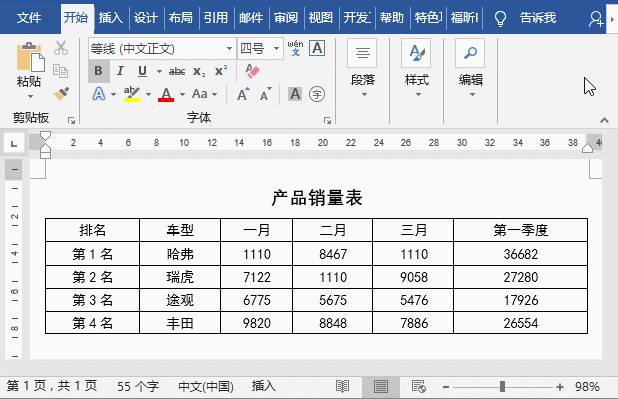Switch to Web Layout view icon
618x399 pixels.
[x=418, y=387]
